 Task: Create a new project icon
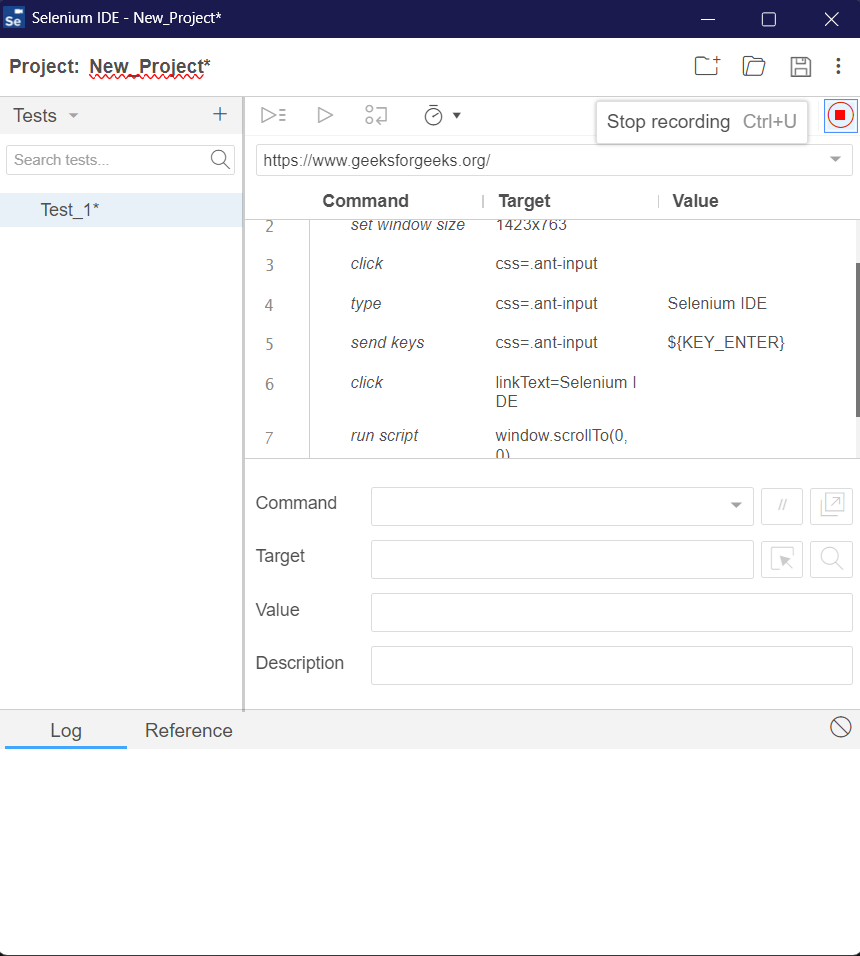pyautogui.click(x=707, y=66)
